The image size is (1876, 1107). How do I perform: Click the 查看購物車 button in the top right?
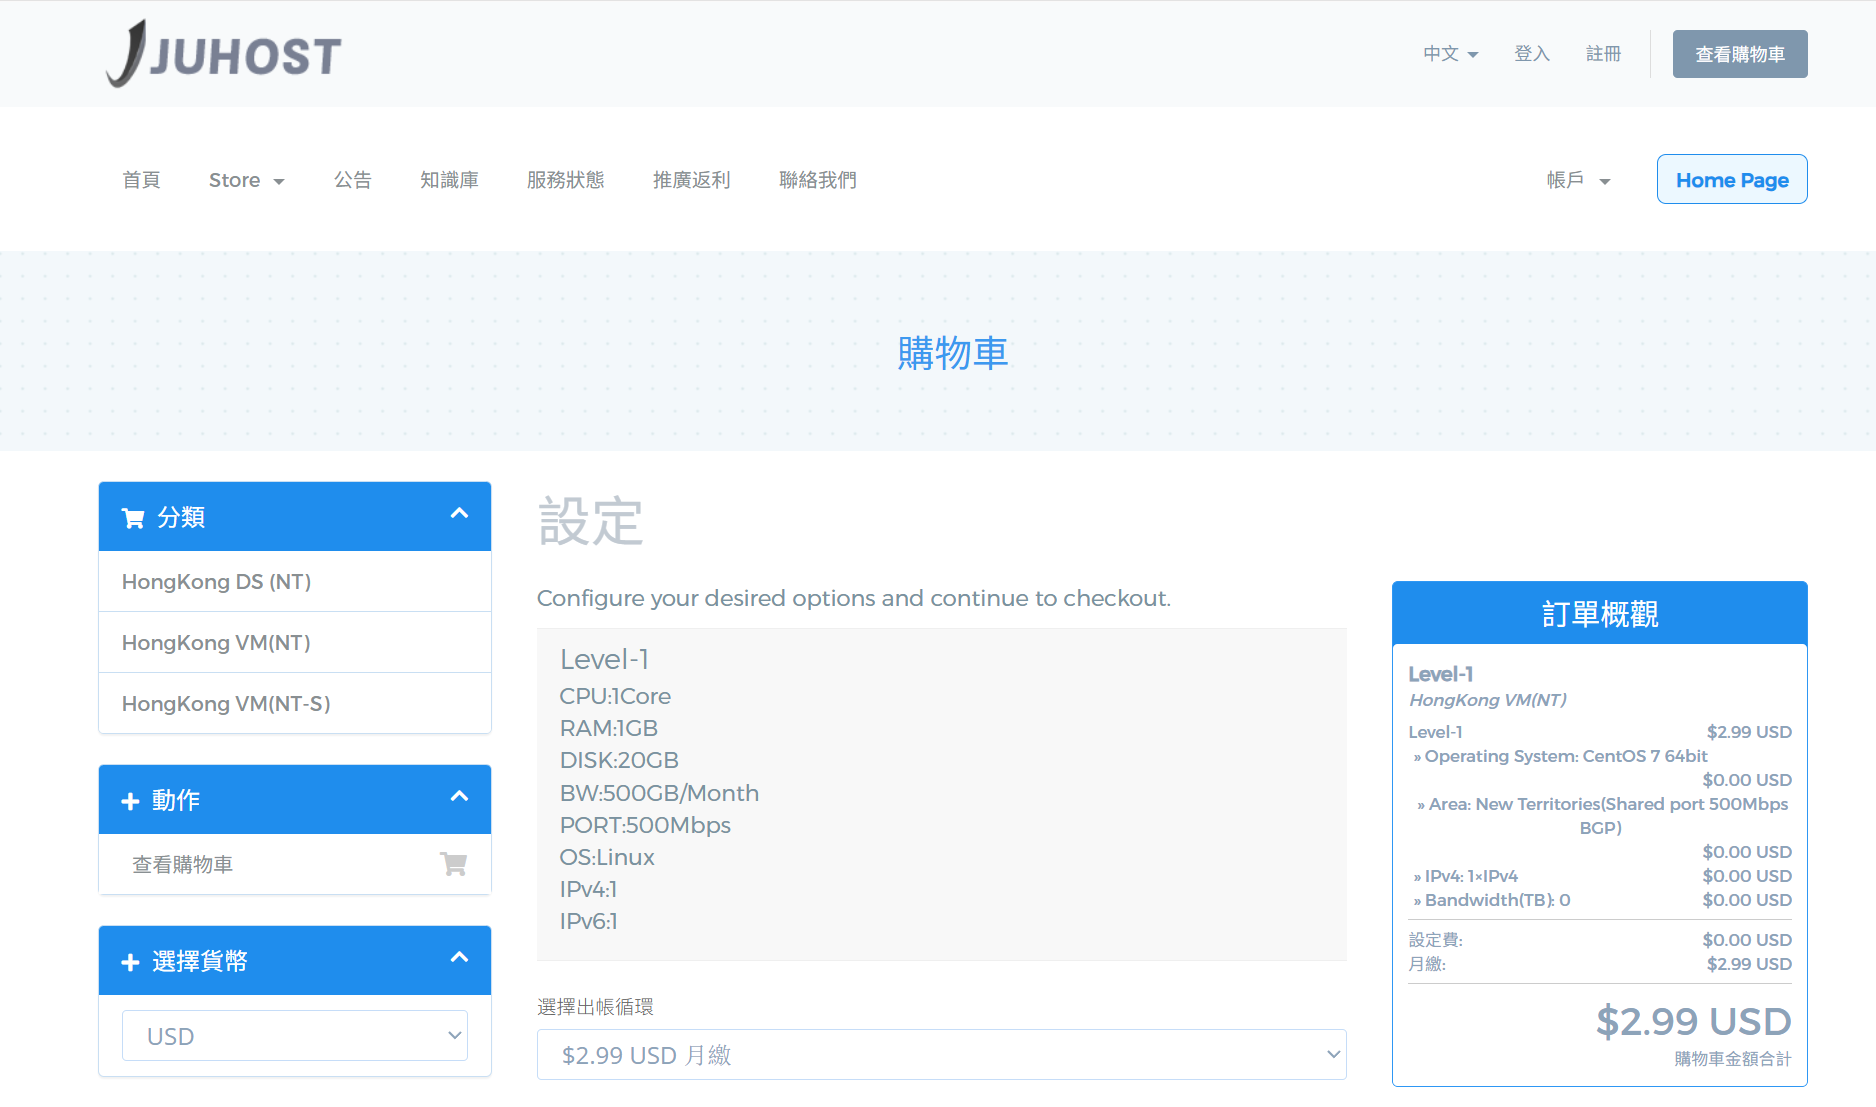click(x=1739, y=54)
